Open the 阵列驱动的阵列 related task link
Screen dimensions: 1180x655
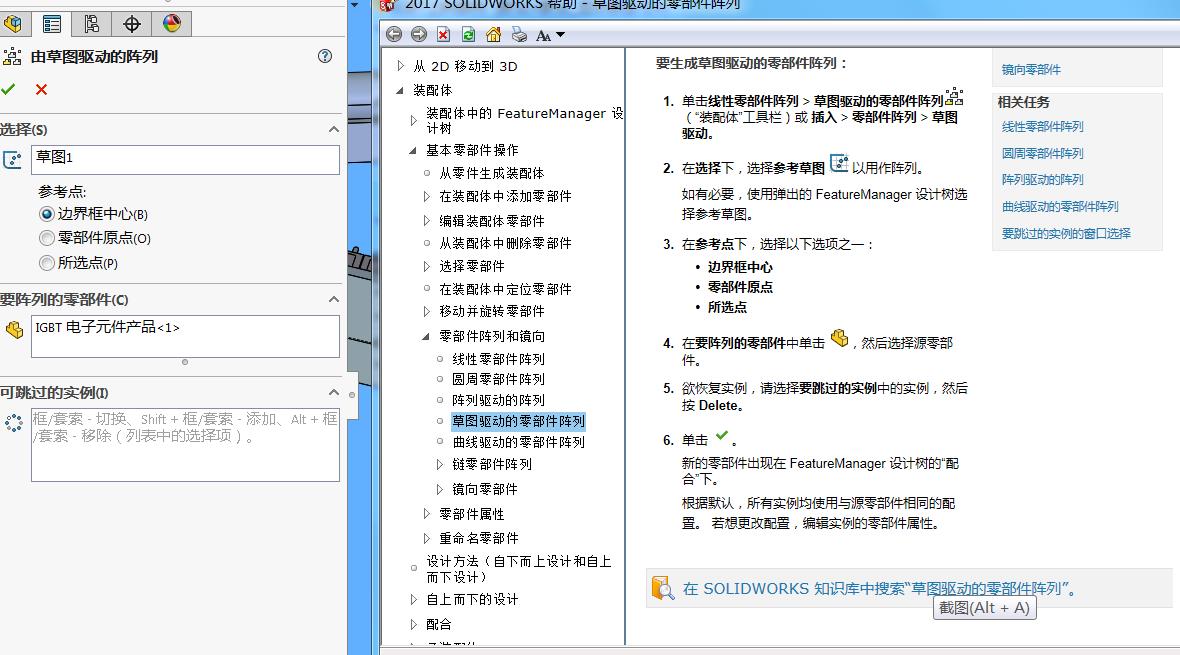pos(1042,179)
